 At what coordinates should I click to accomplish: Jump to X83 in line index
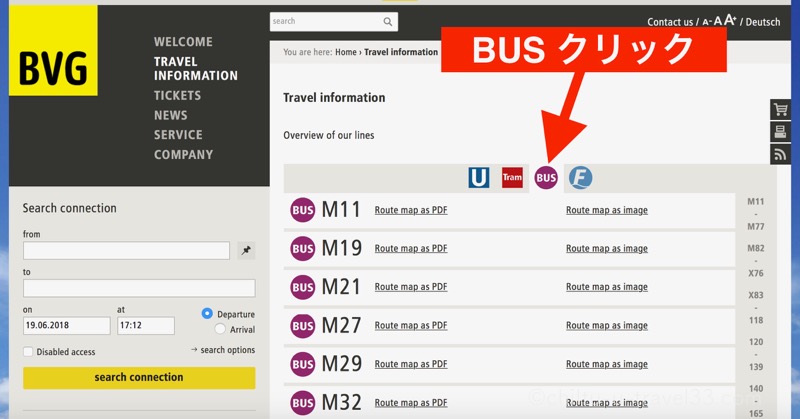click(x=756, y=295)
